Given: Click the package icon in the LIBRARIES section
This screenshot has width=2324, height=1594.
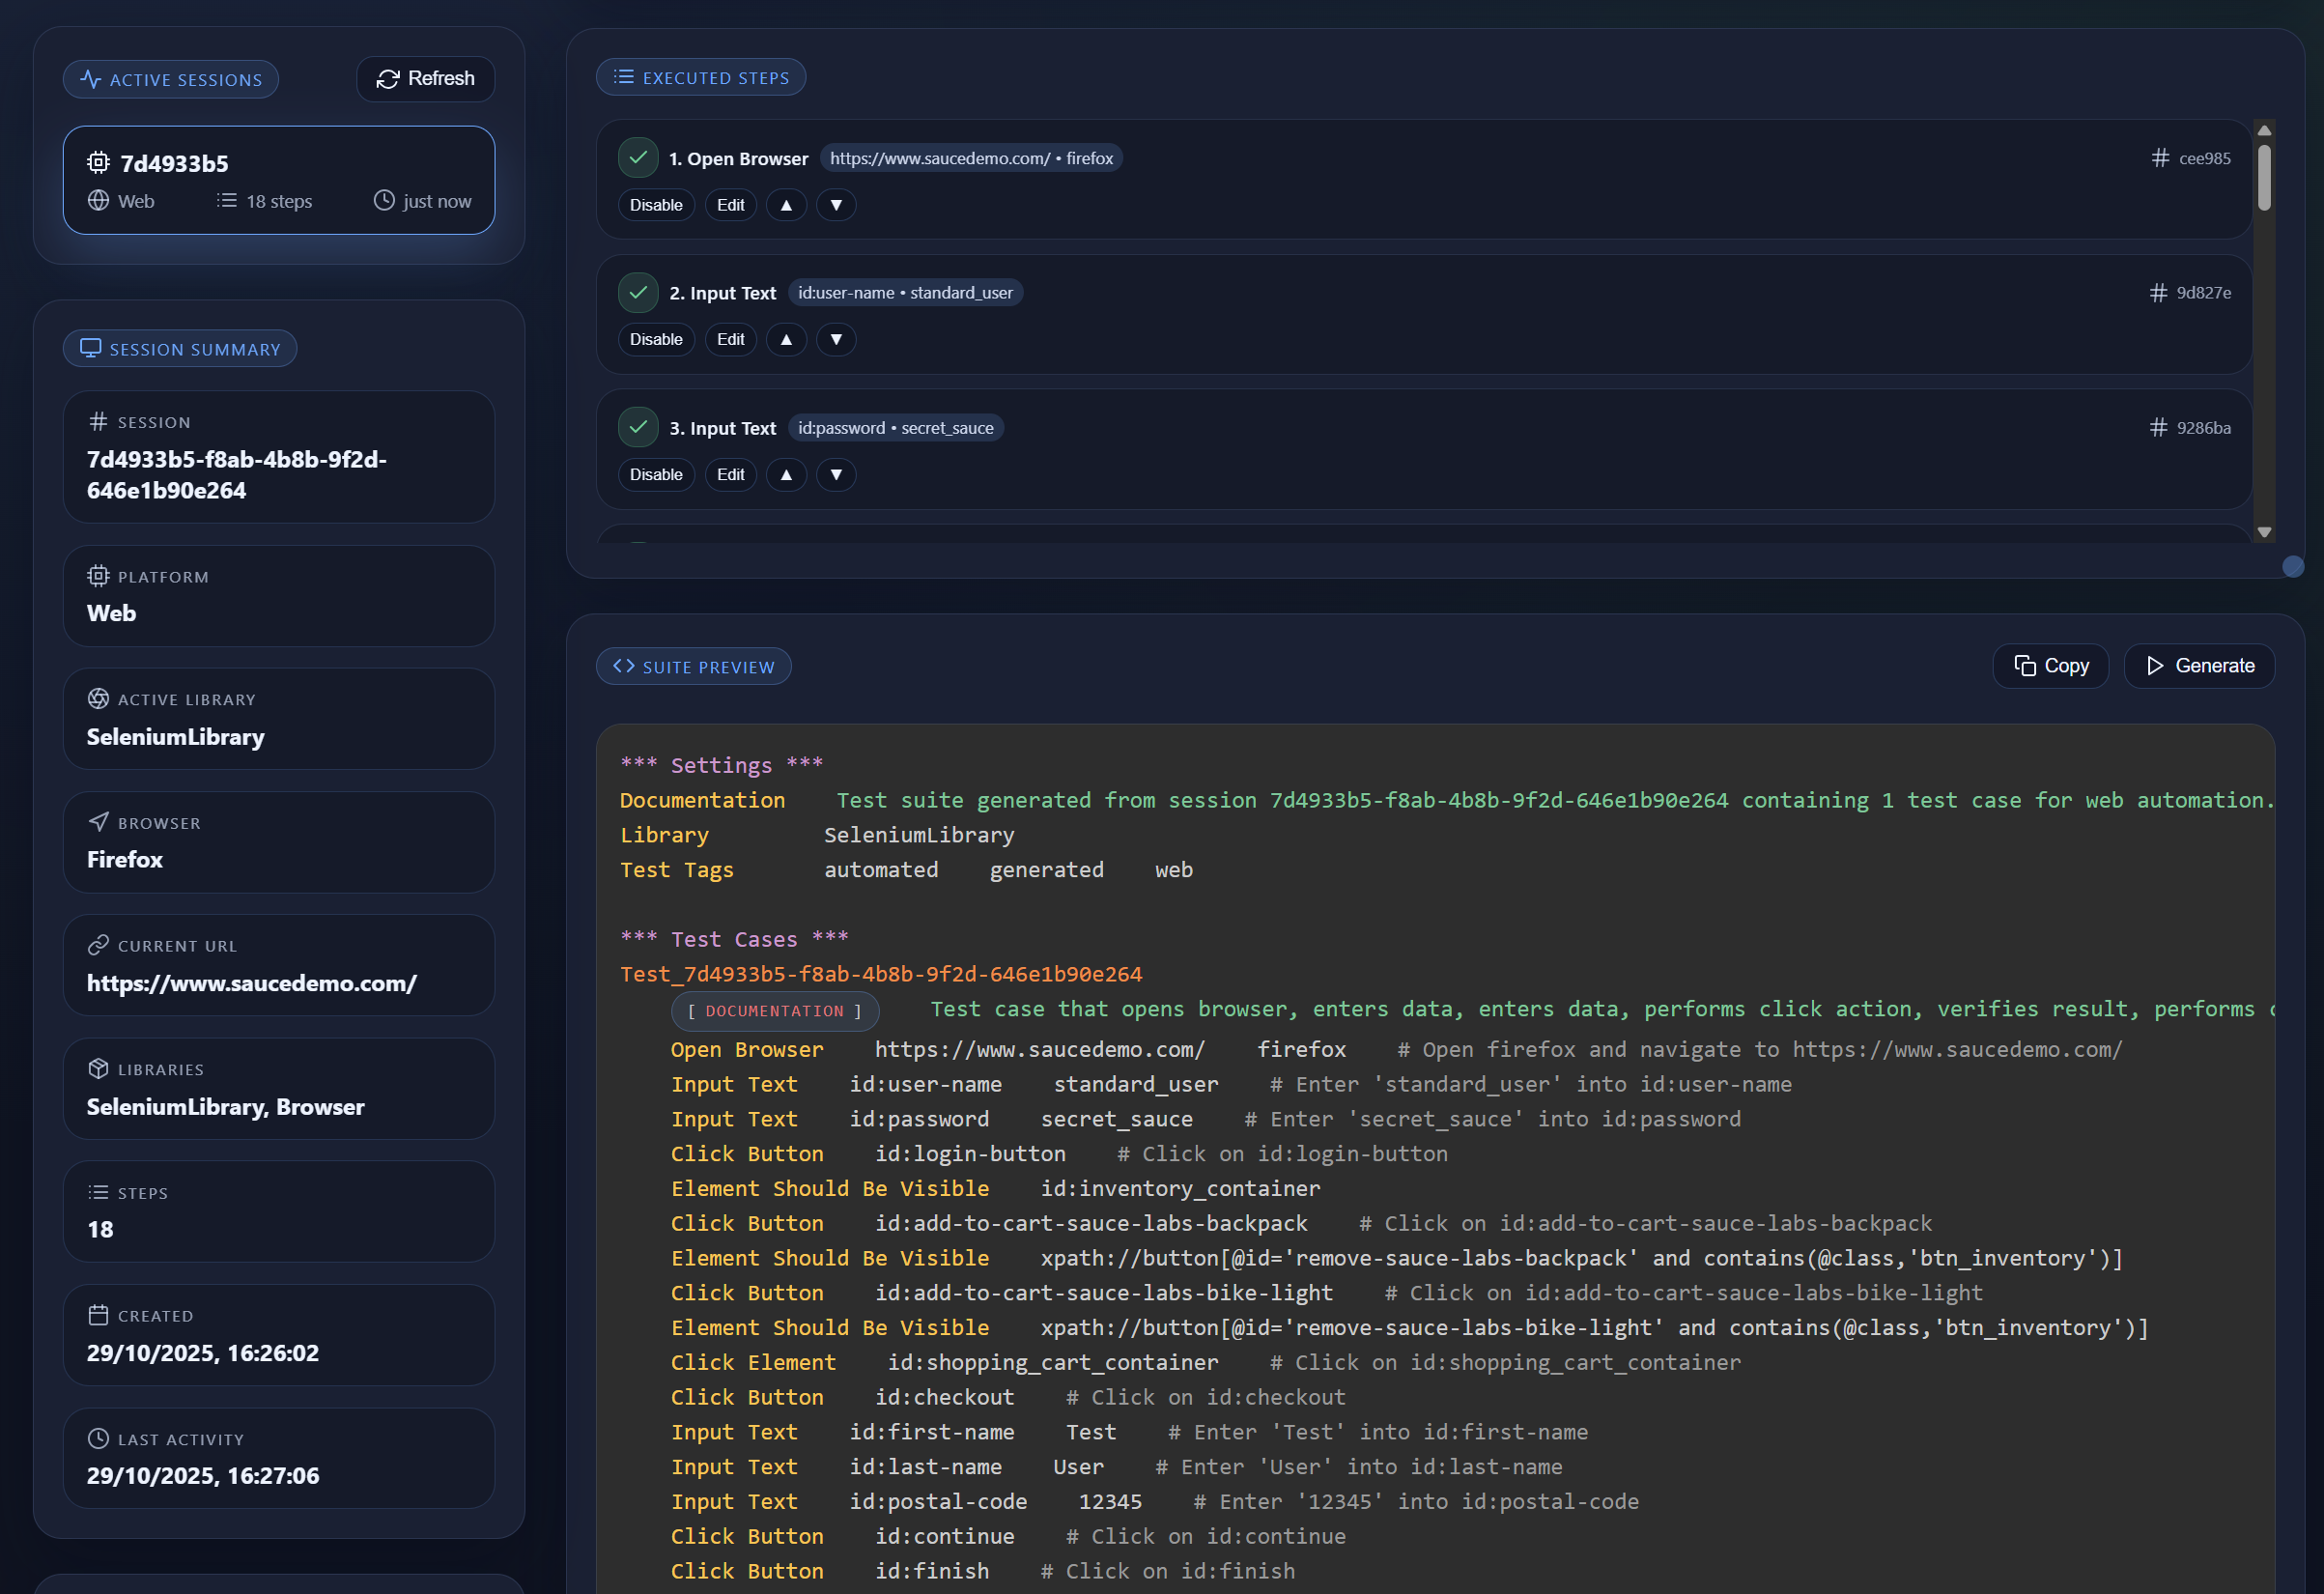Looking at the screenshot, I should click(99, 1068).
